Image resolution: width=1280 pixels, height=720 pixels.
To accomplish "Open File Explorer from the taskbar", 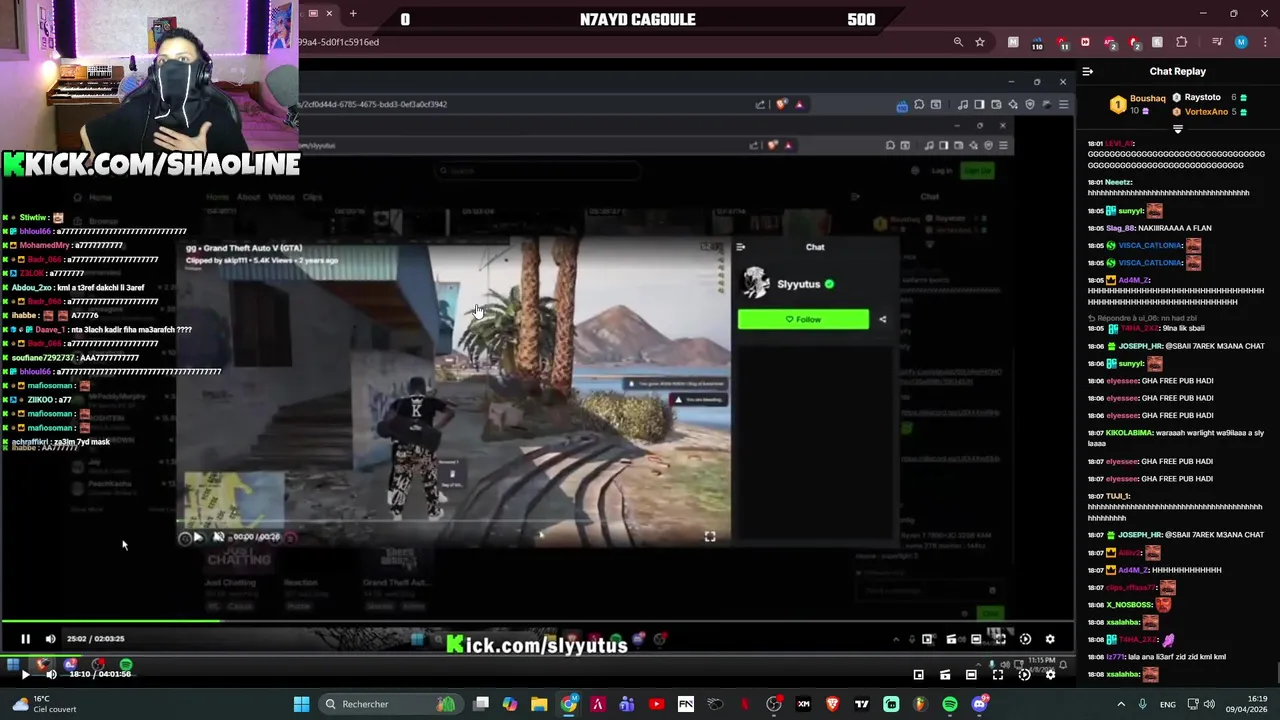I will pos(539,704).
